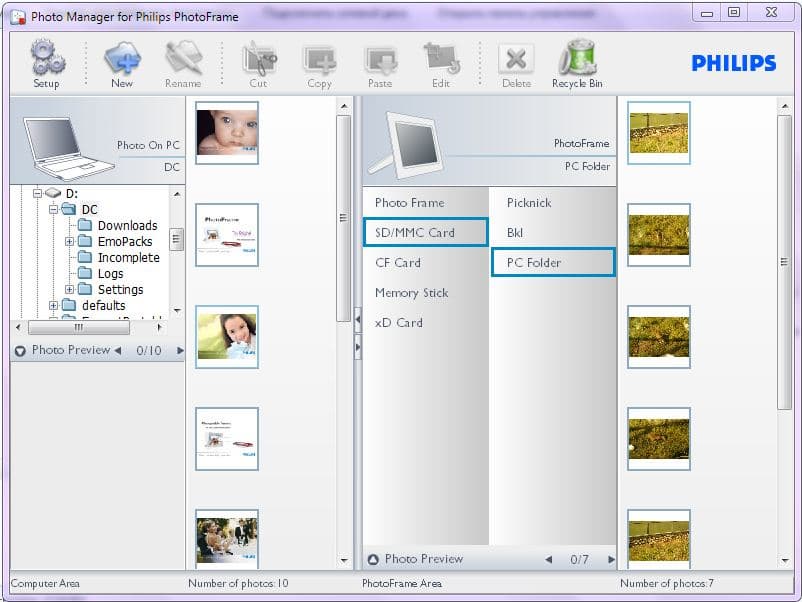
Task: Click folder tree vertical scroll down arrow
Action: click(x=177, y=310)
